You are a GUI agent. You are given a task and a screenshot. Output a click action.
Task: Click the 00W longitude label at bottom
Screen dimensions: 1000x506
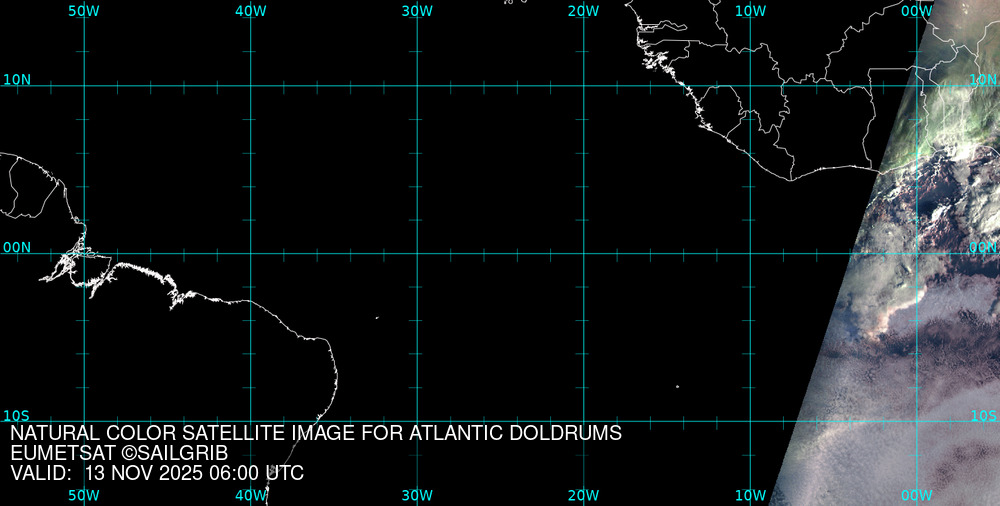click(916, 495)
